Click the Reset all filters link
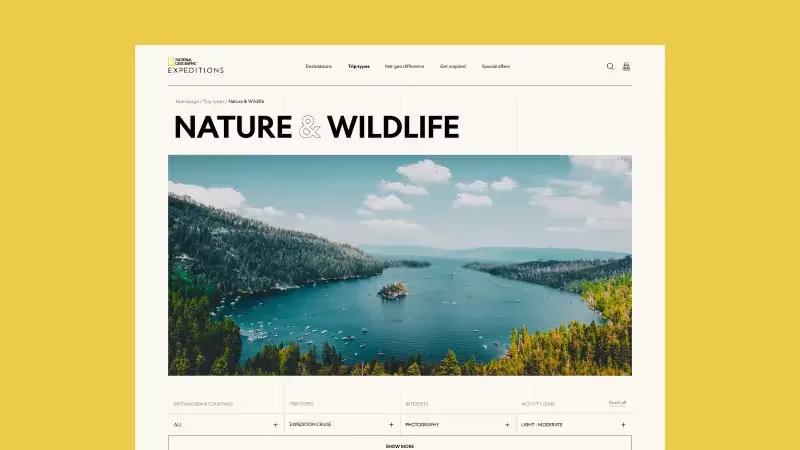The height and width of the screenshot is (450, 800). coord(617,403)
